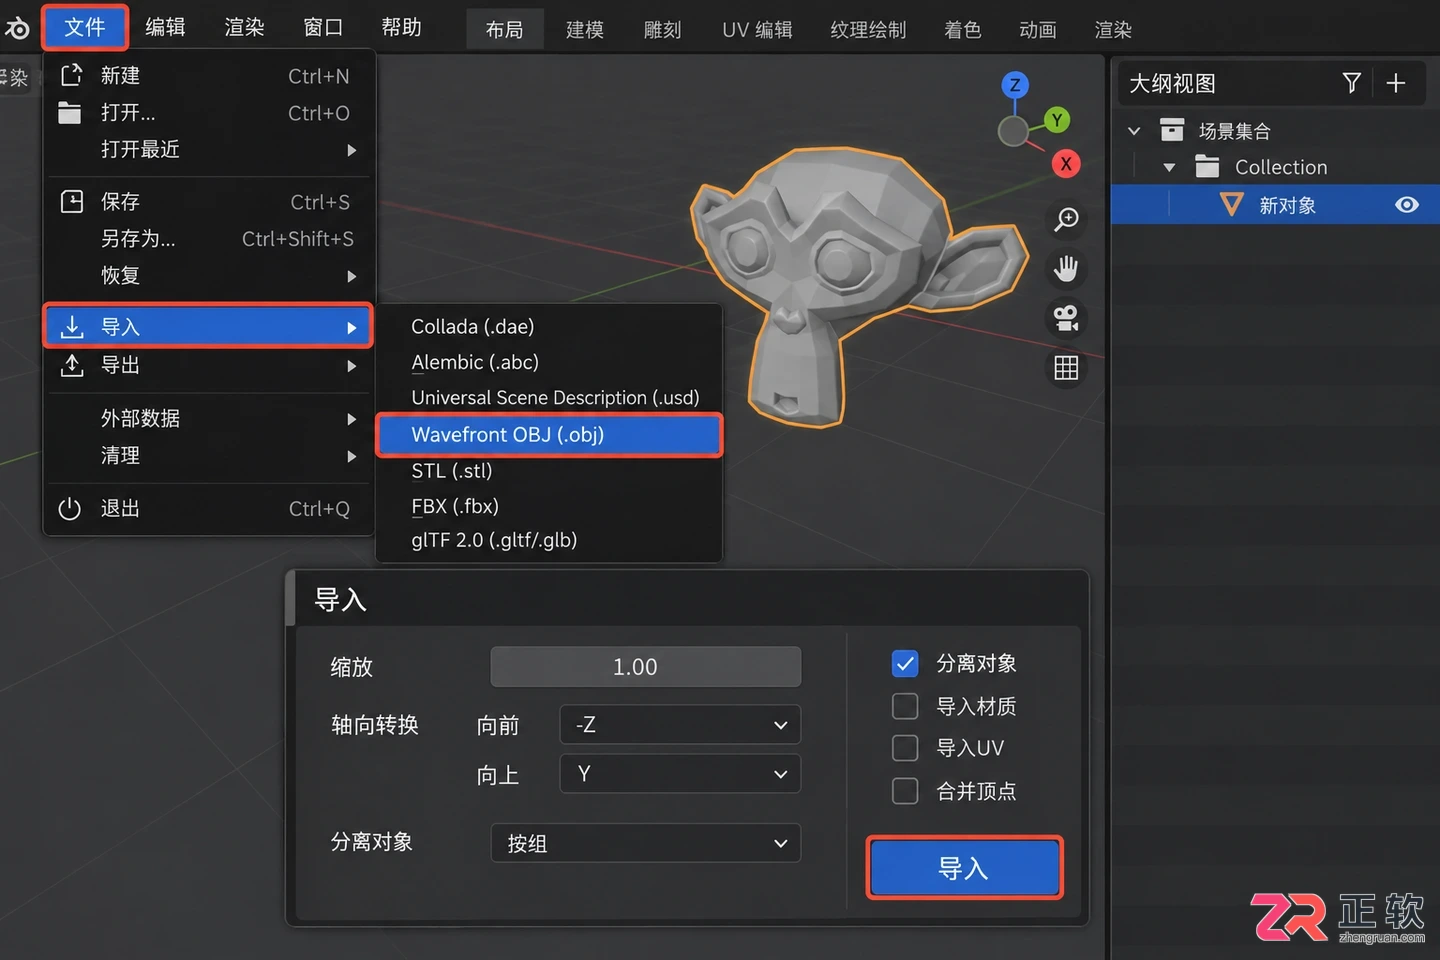Uncheck the 分离对象 checkbox
This screenshot has height=960, width=1440.
[x=905, y=664]
